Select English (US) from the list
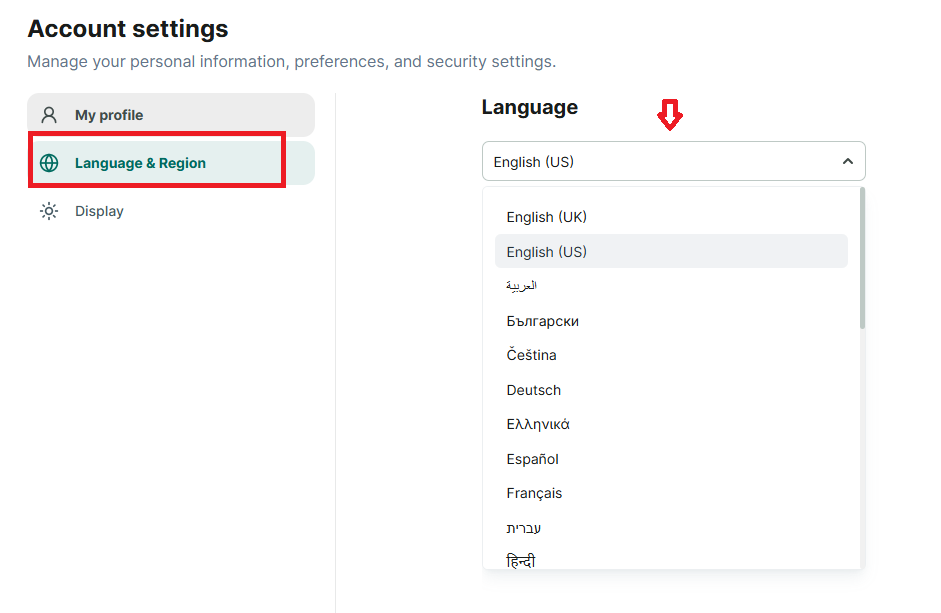941x613 pixels. coord(671,252)
